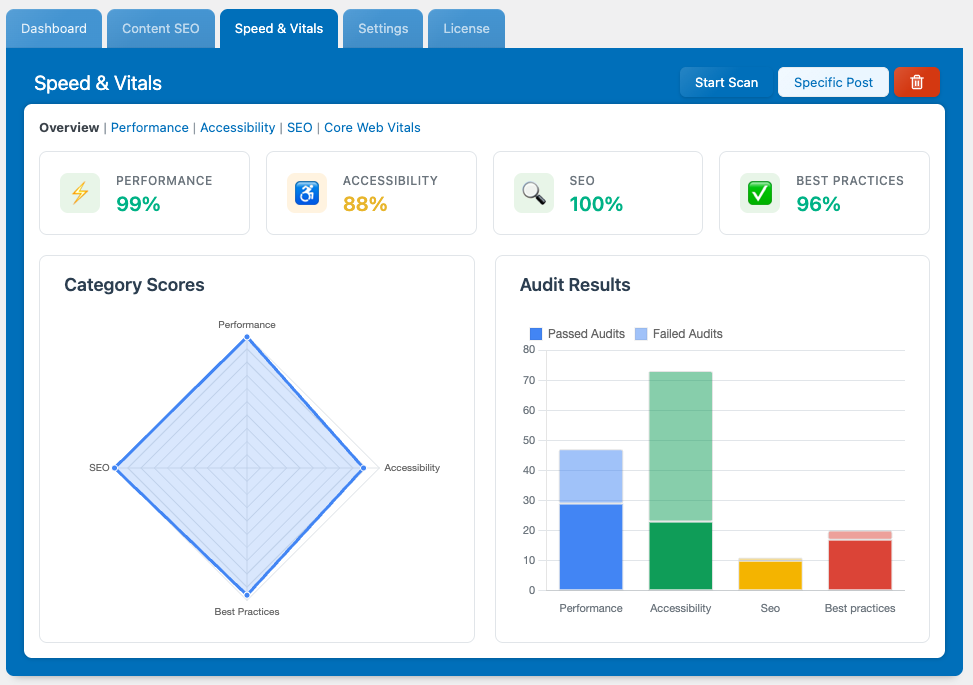This screenshot has width=973, height=685.
Task: Click the Performance lightning bolt icon
Action: coord(80,193)
